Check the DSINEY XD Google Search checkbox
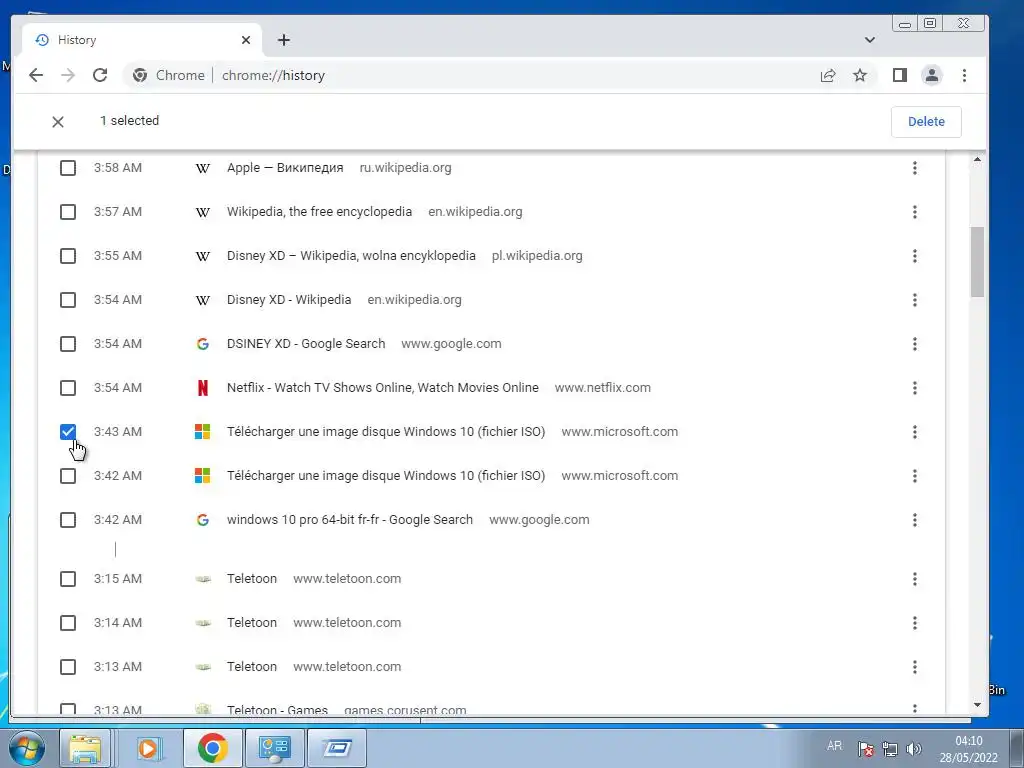This screenshot has width=1024, height=768. [x=68, y=344]
